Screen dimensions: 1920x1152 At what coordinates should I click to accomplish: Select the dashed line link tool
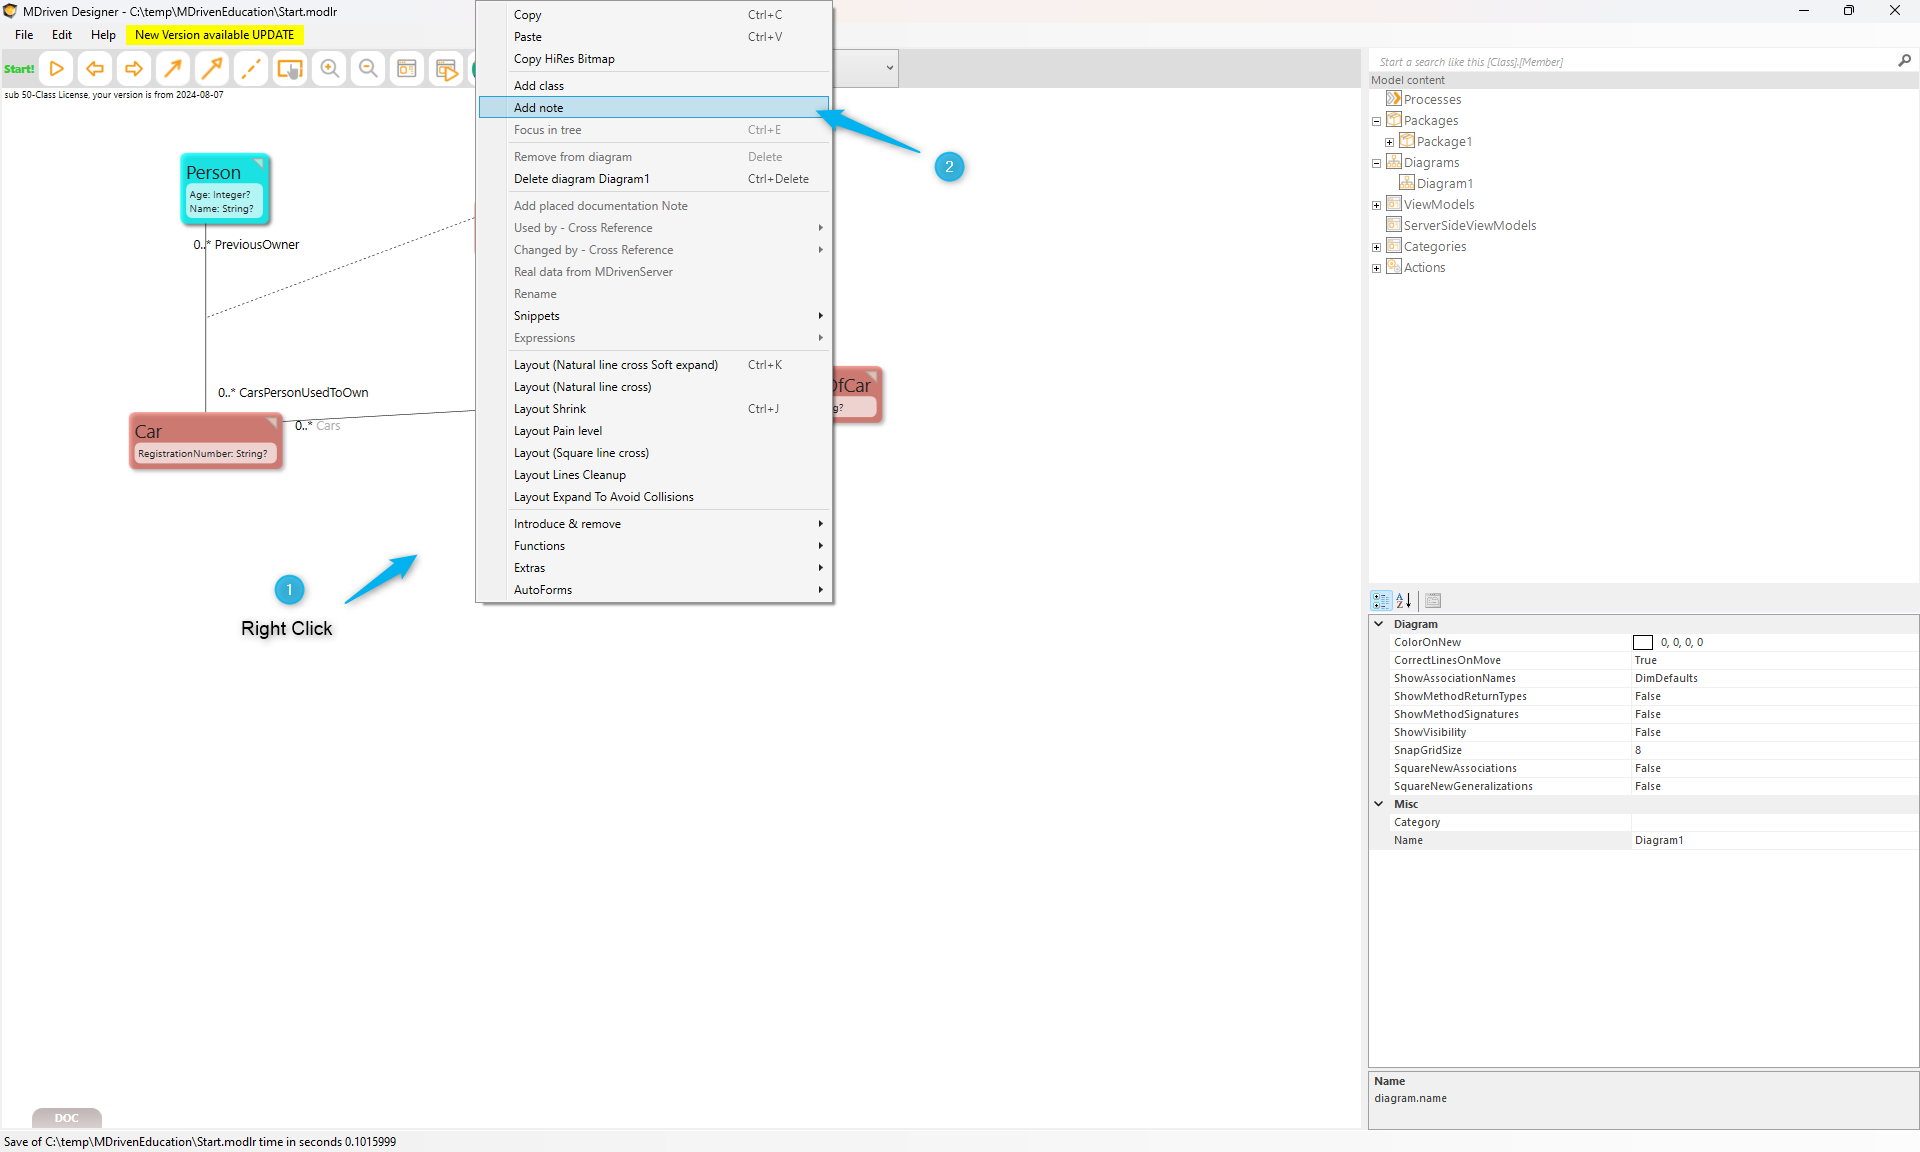pyautogui.click(x=250, y=69)
